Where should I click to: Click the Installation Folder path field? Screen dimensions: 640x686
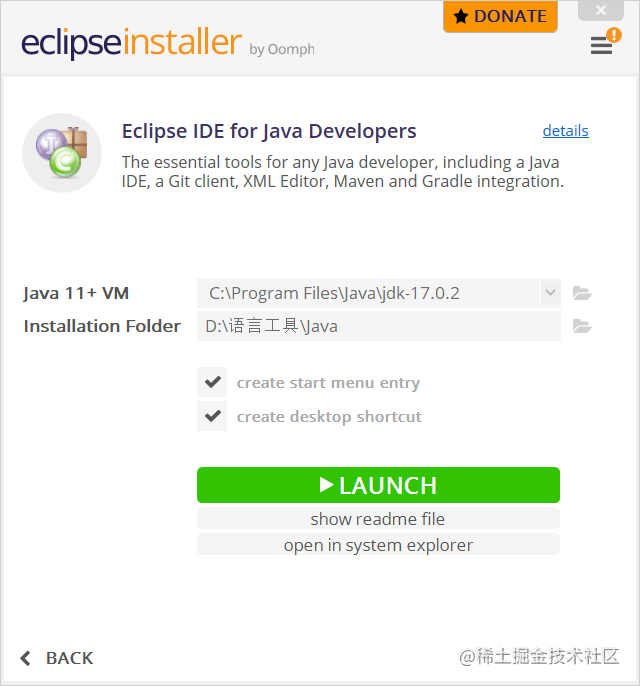379,326
